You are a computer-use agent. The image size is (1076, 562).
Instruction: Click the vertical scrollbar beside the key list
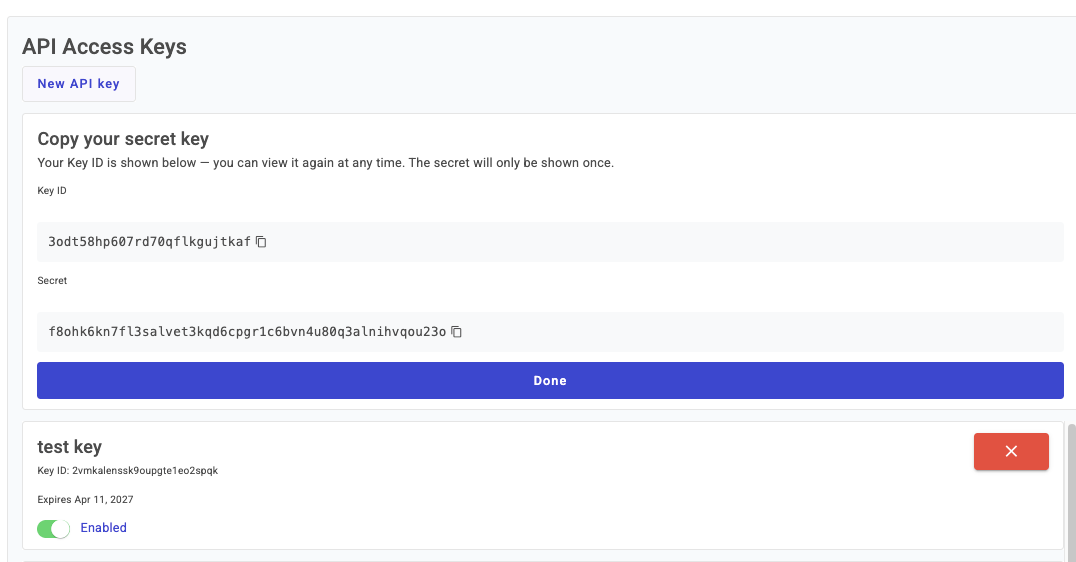(x=1071, y=493)
